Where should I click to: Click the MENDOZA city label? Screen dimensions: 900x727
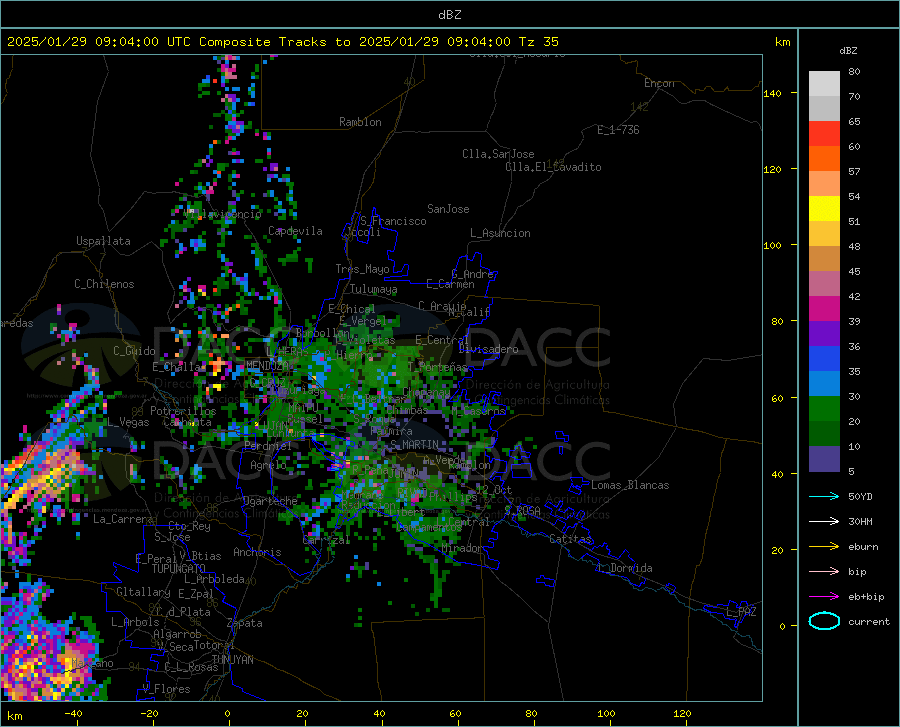coord(267,366)
